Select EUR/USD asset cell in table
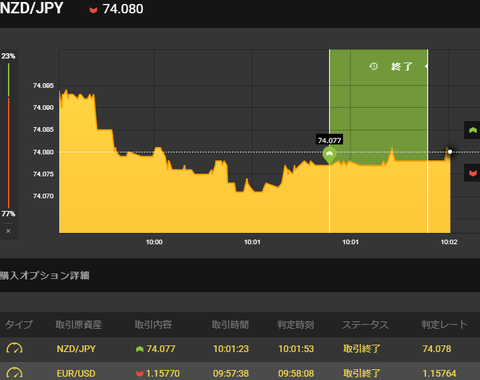 coord(76,373)
